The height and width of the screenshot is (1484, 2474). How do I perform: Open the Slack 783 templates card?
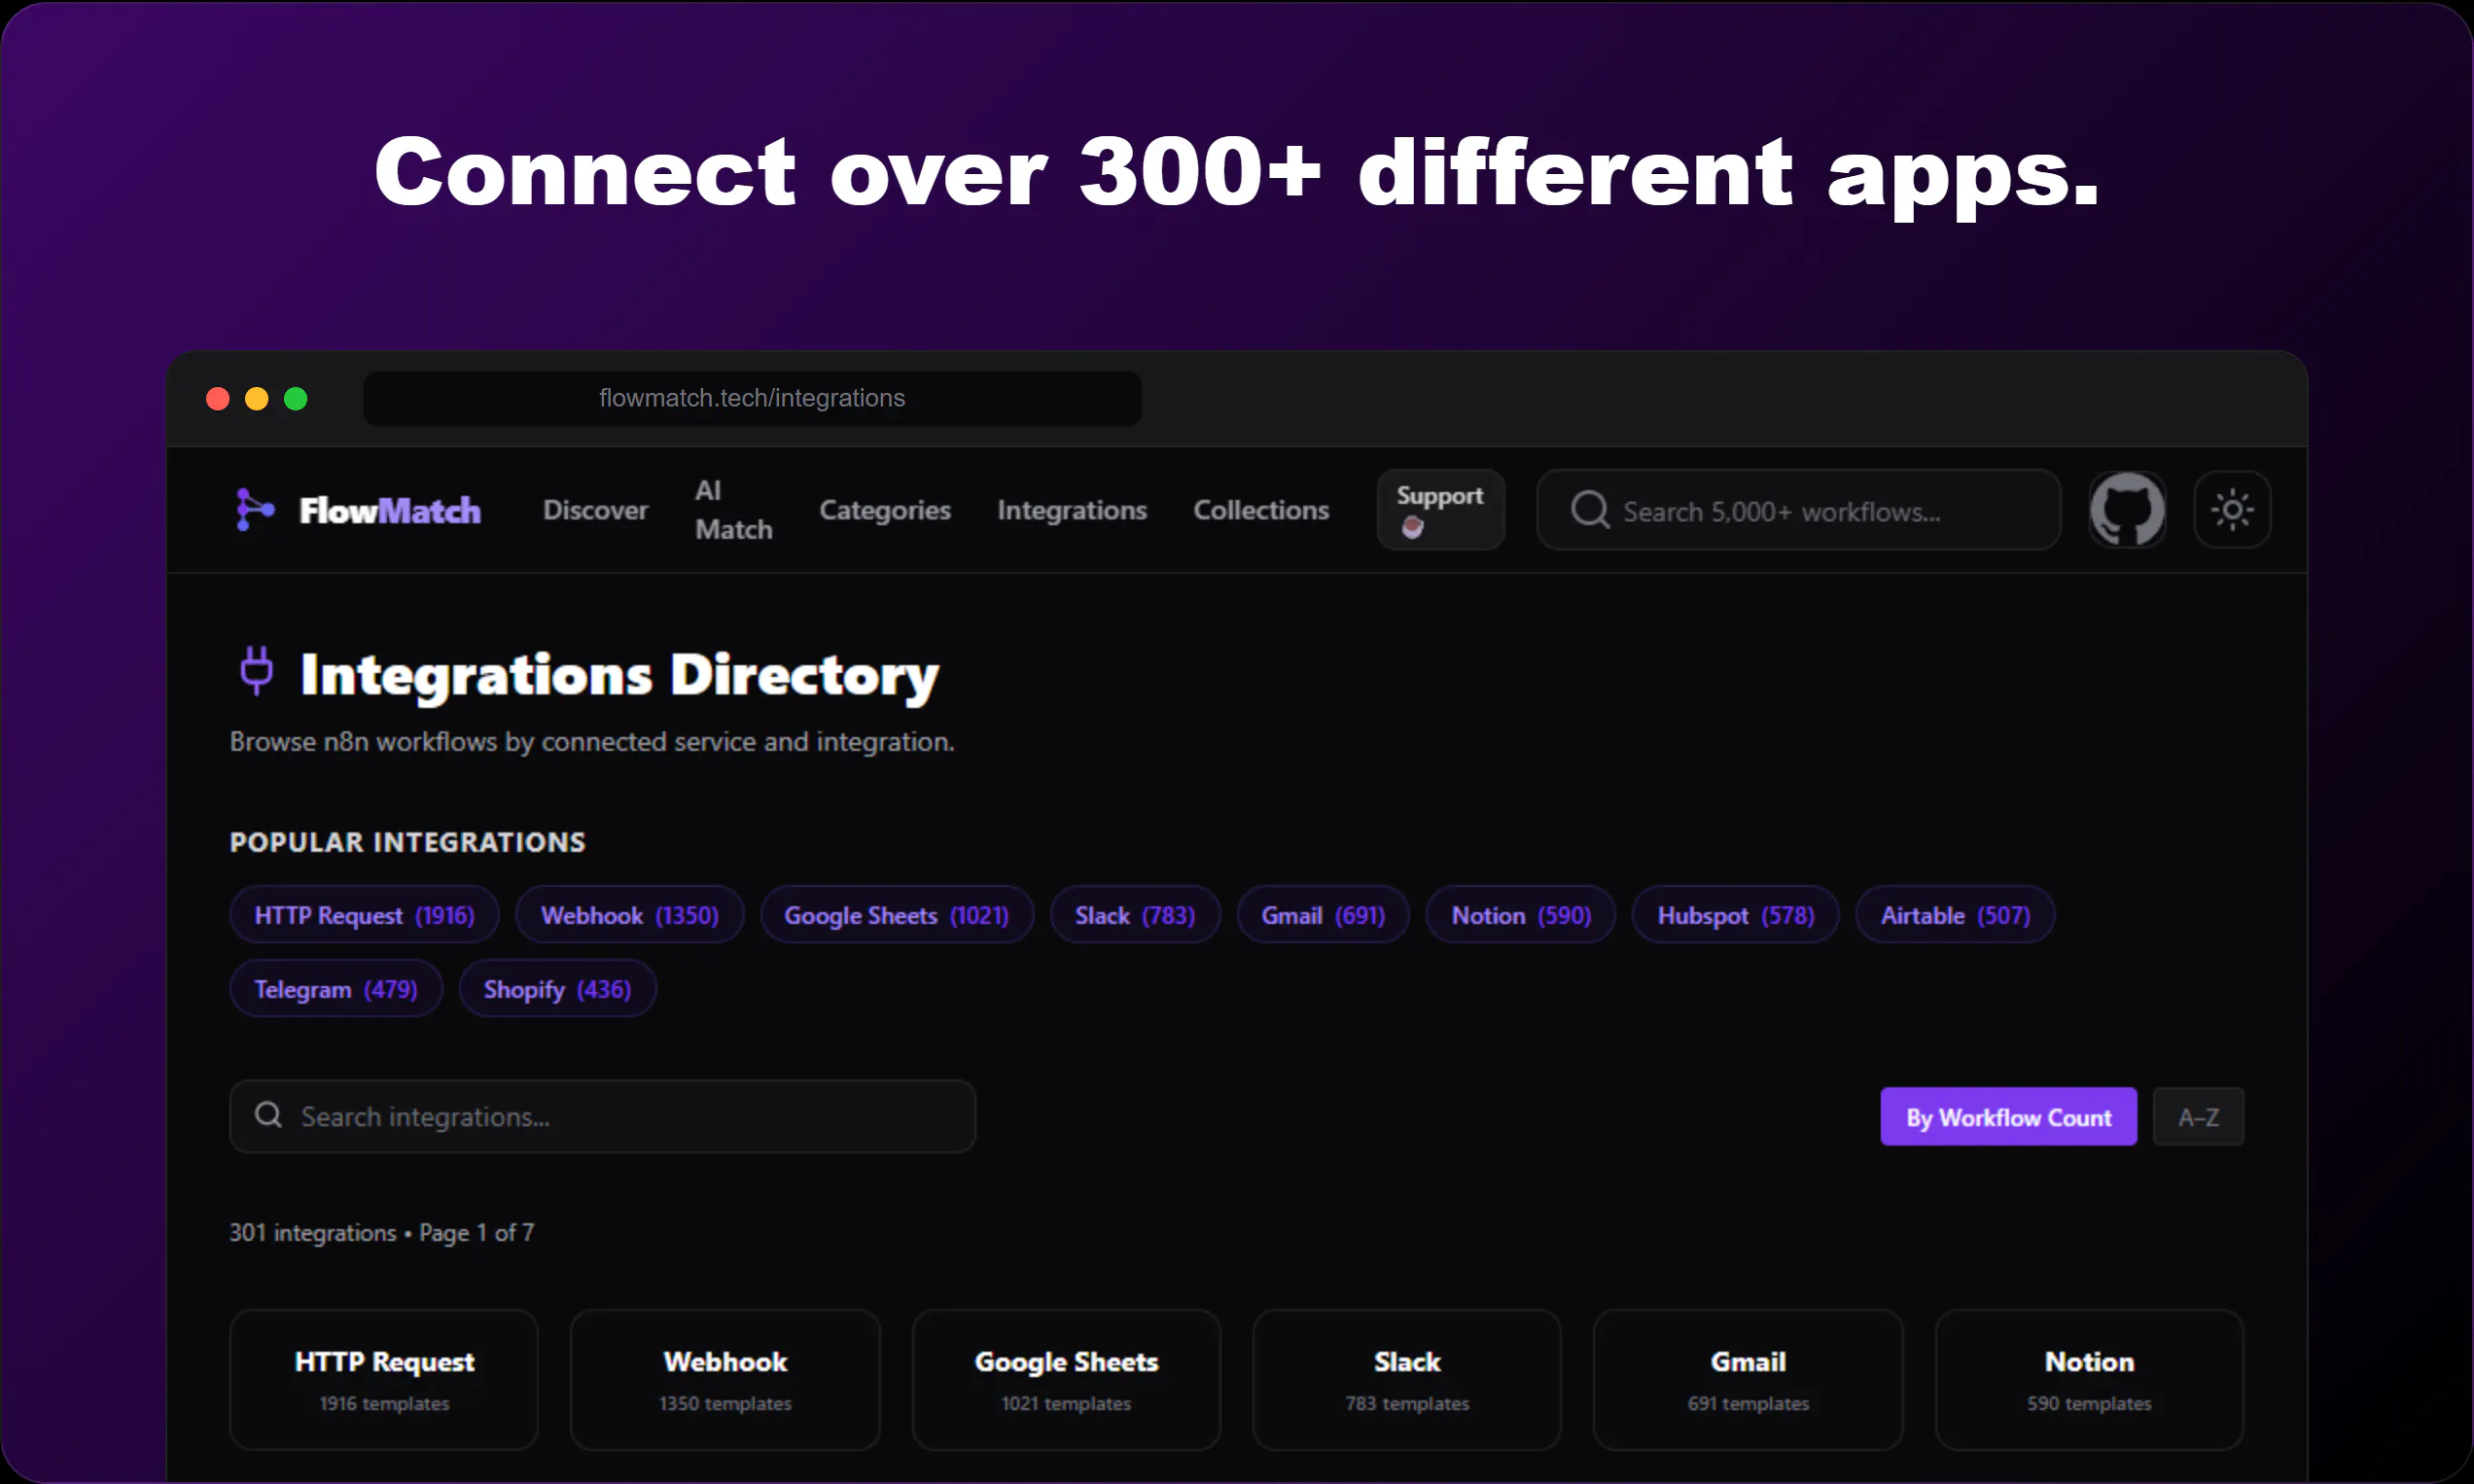1407,1379
